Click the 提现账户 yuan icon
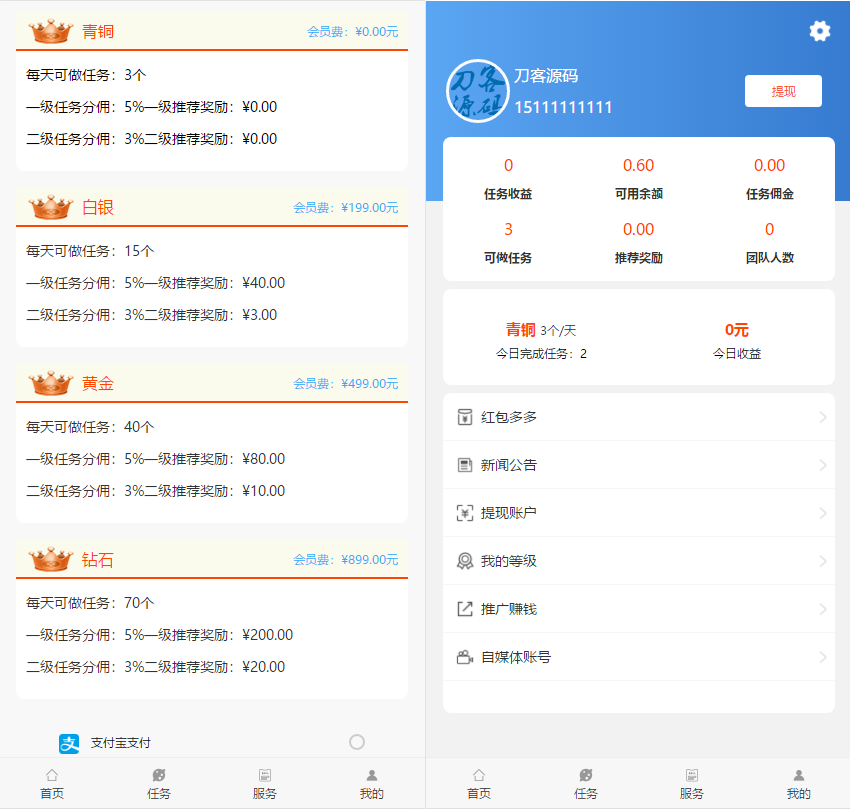Image resolution: width=850 pixels, height=809 pixels. tap(464, 513)
